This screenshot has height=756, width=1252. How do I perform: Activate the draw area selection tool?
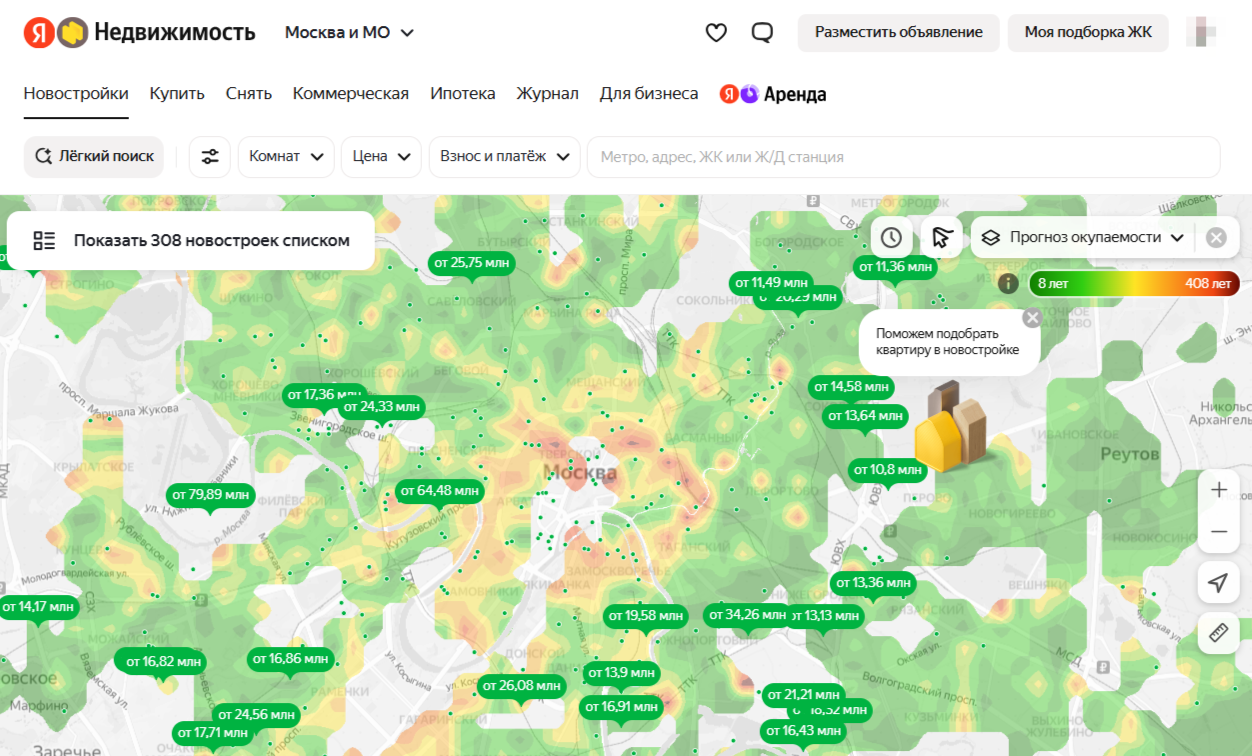coord(941,238)
